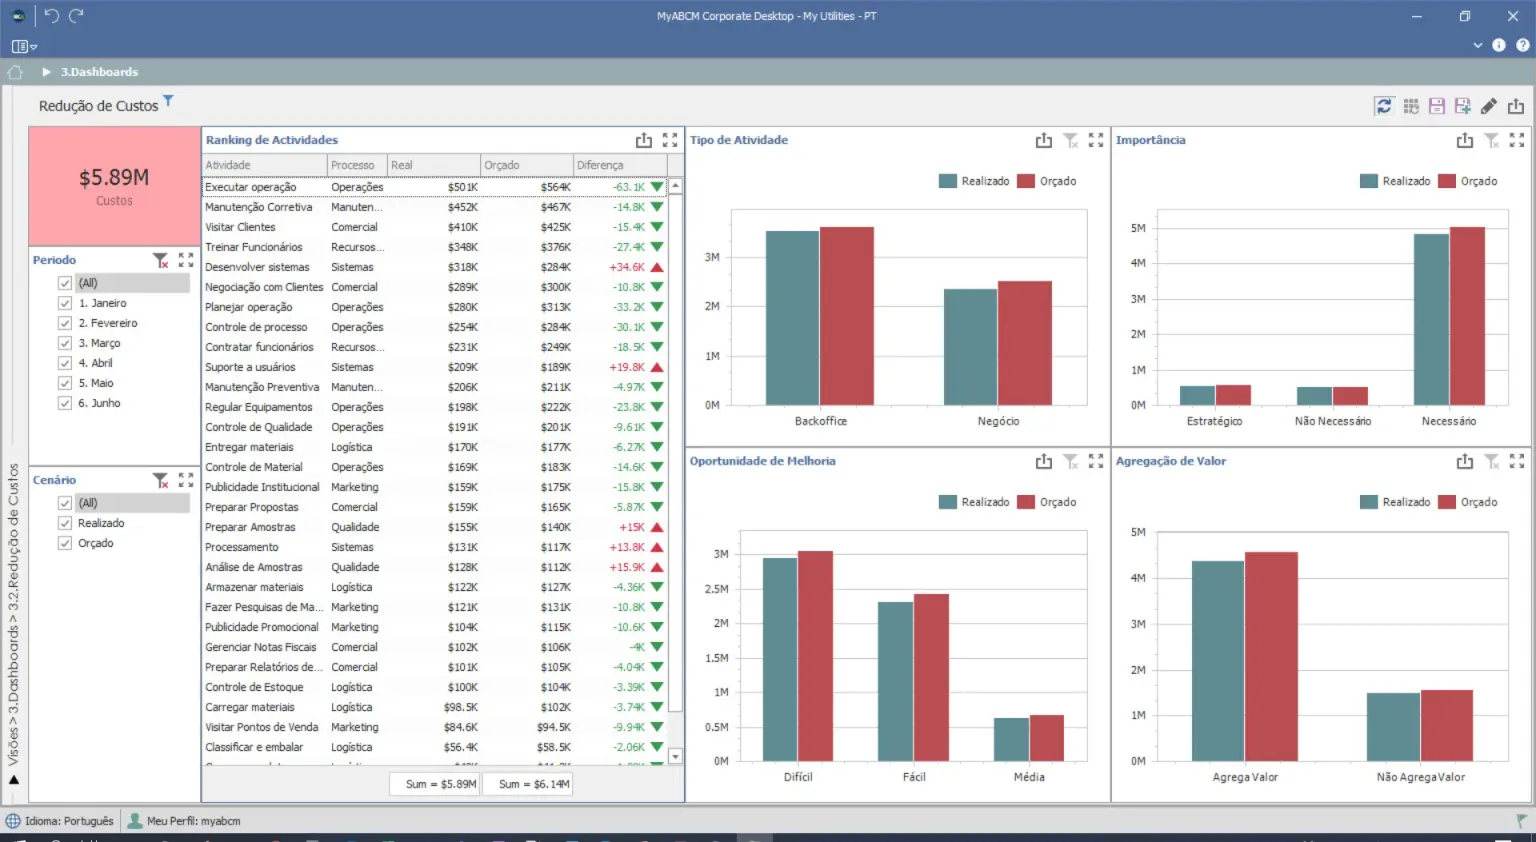Open the layout panel dropdown

pos(24,46)
